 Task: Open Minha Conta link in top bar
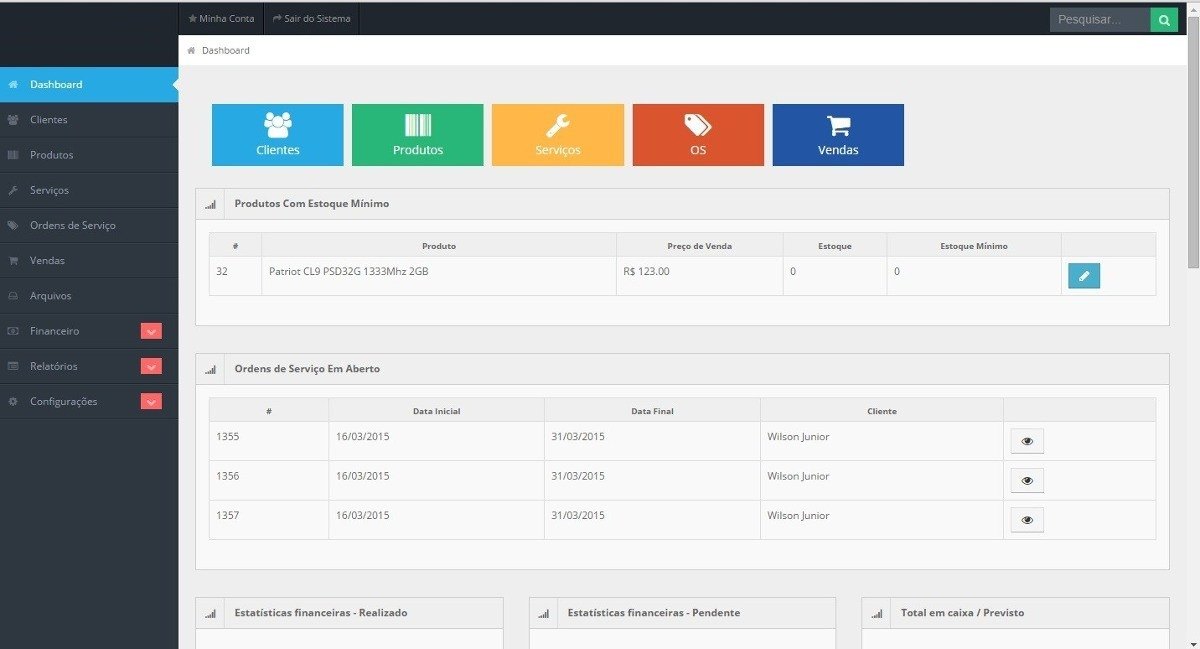coord(221,18)
